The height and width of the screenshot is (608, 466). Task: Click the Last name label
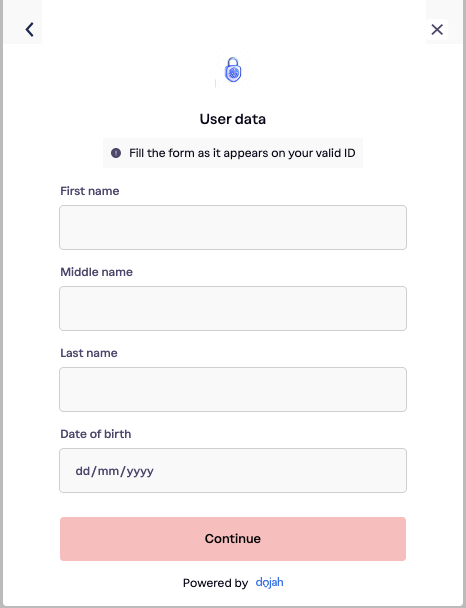pyautogui.click(x=89, y=353)
